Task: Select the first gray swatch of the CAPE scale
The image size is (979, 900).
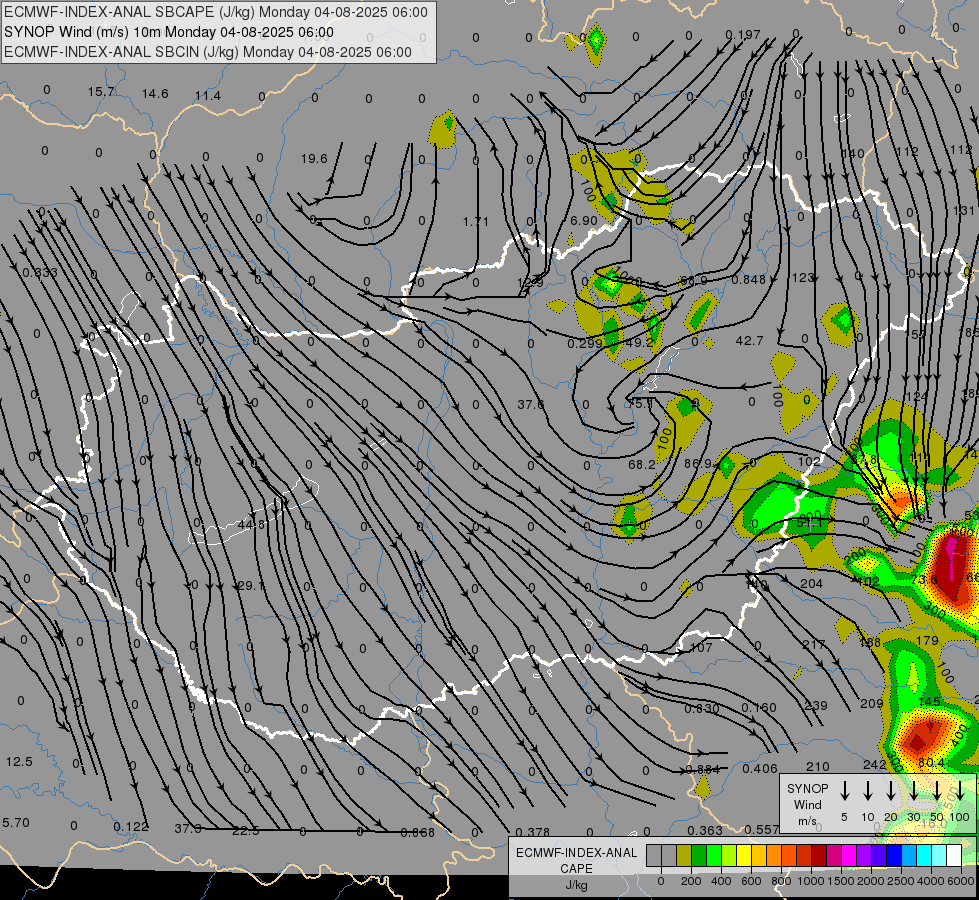Action: tap(654, 855)
